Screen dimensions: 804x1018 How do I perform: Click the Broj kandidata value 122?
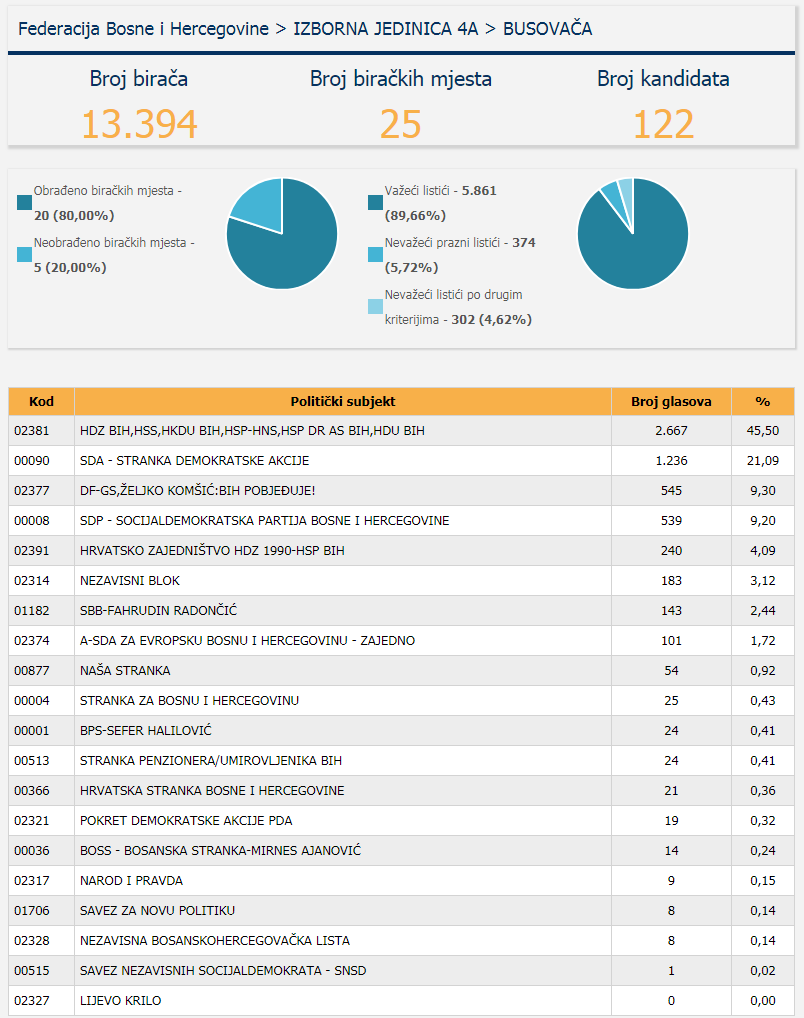pyautogui.click(x=663, y=124)
